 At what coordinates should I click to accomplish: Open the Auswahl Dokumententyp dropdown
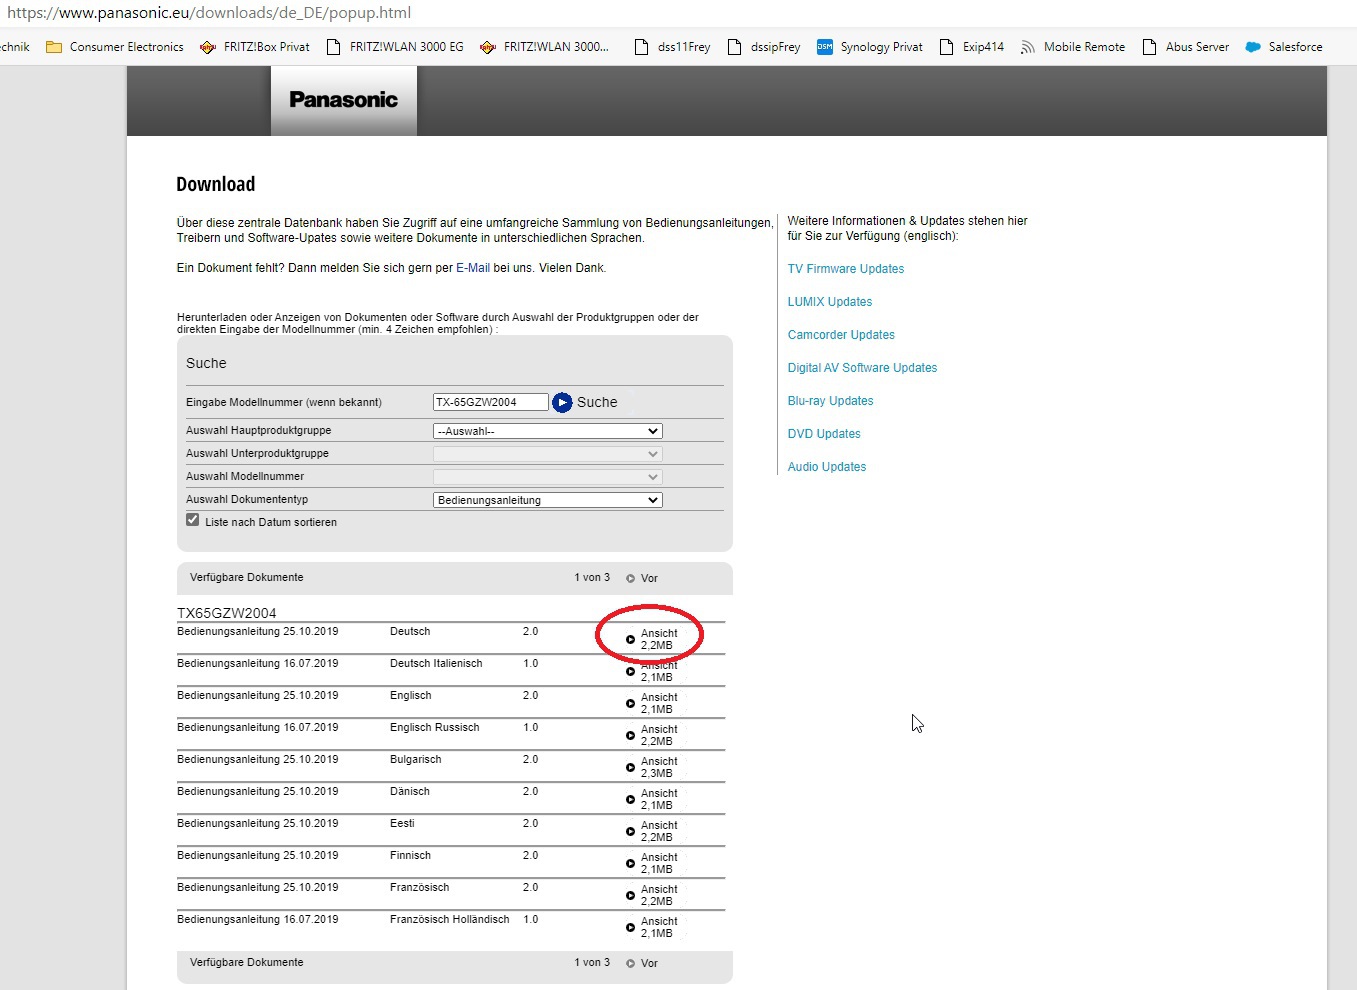tap(547, 500)
